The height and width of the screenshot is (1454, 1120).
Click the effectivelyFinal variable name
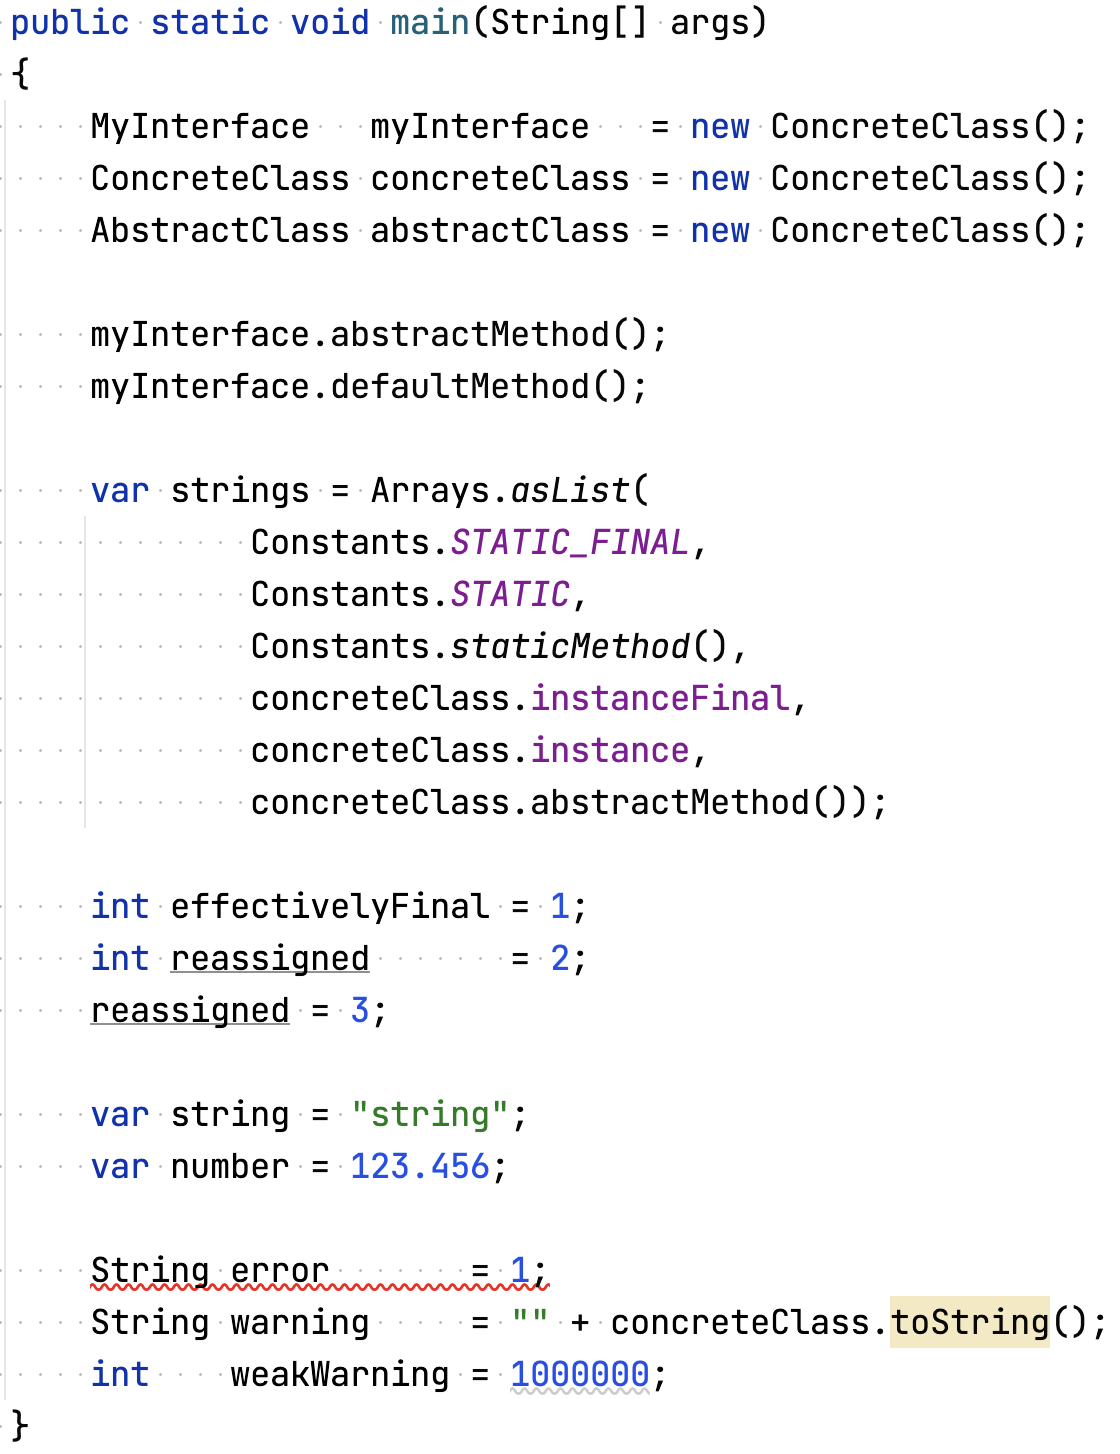(x=329, y=907)
